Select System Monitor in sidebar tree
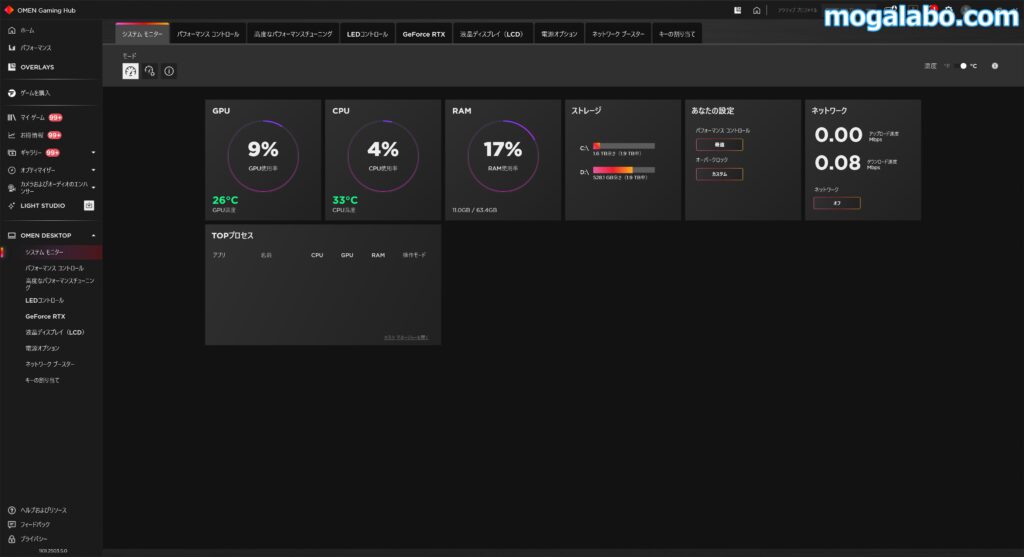The width and height of the screenshot is (1024, 557). click(52, 252)
